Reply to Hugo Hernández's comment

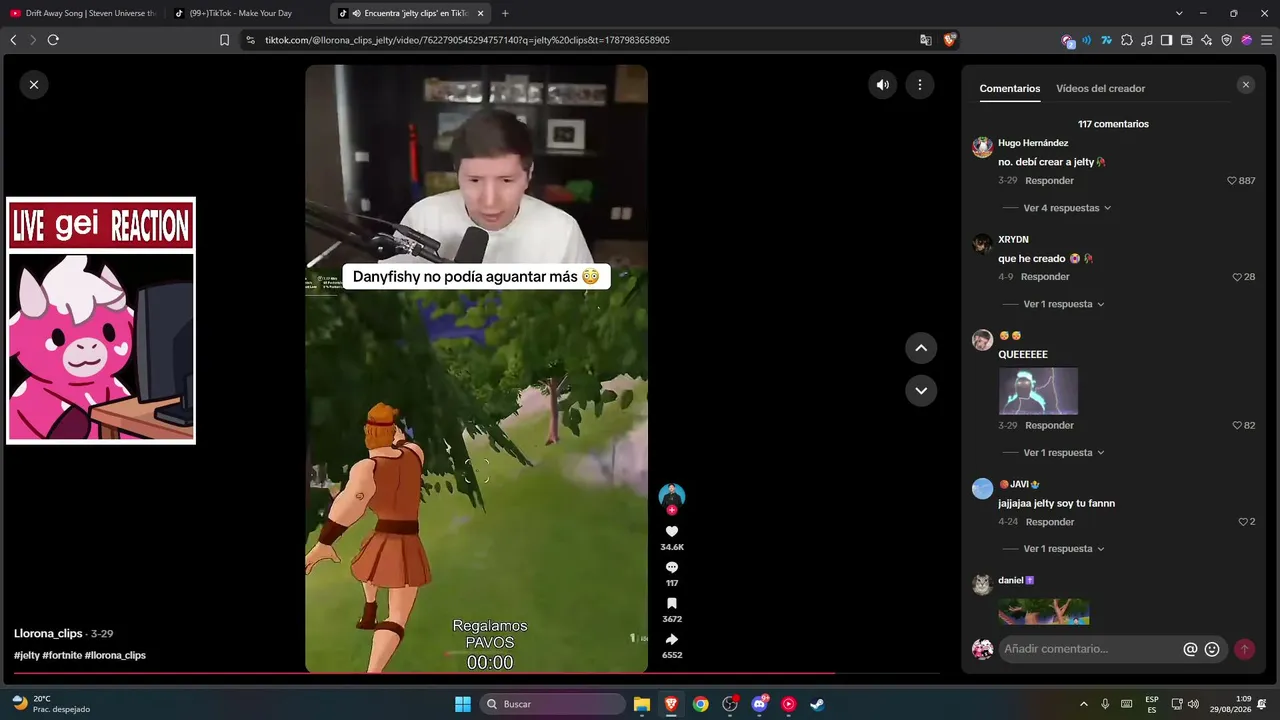pyautogui.click(x=1049, y=181)
